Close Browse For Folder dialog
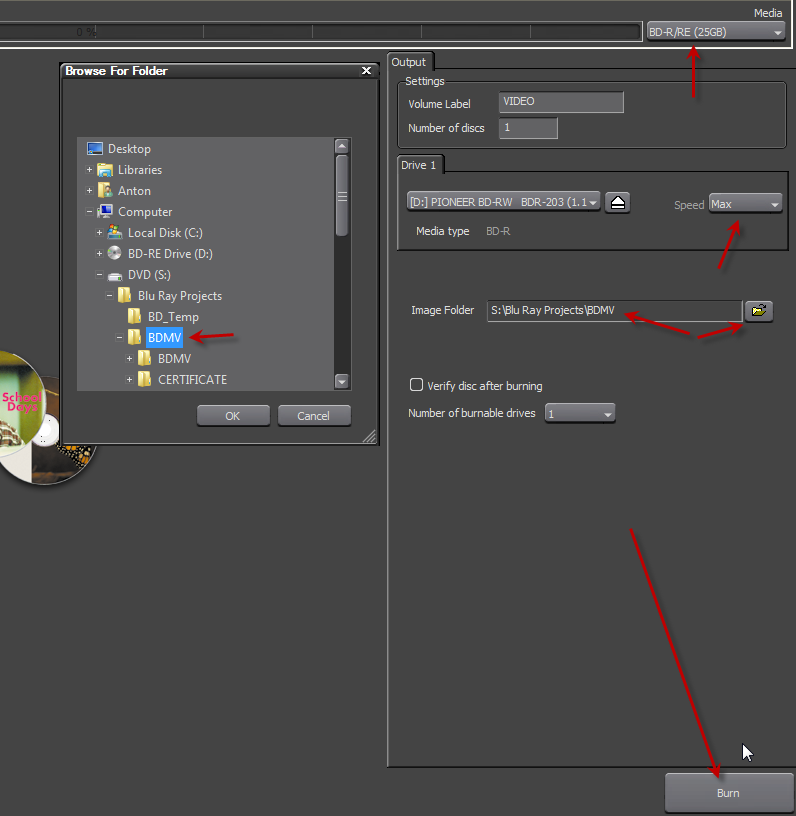Screen dimensions: 796x816 click(x=366, y=71)
